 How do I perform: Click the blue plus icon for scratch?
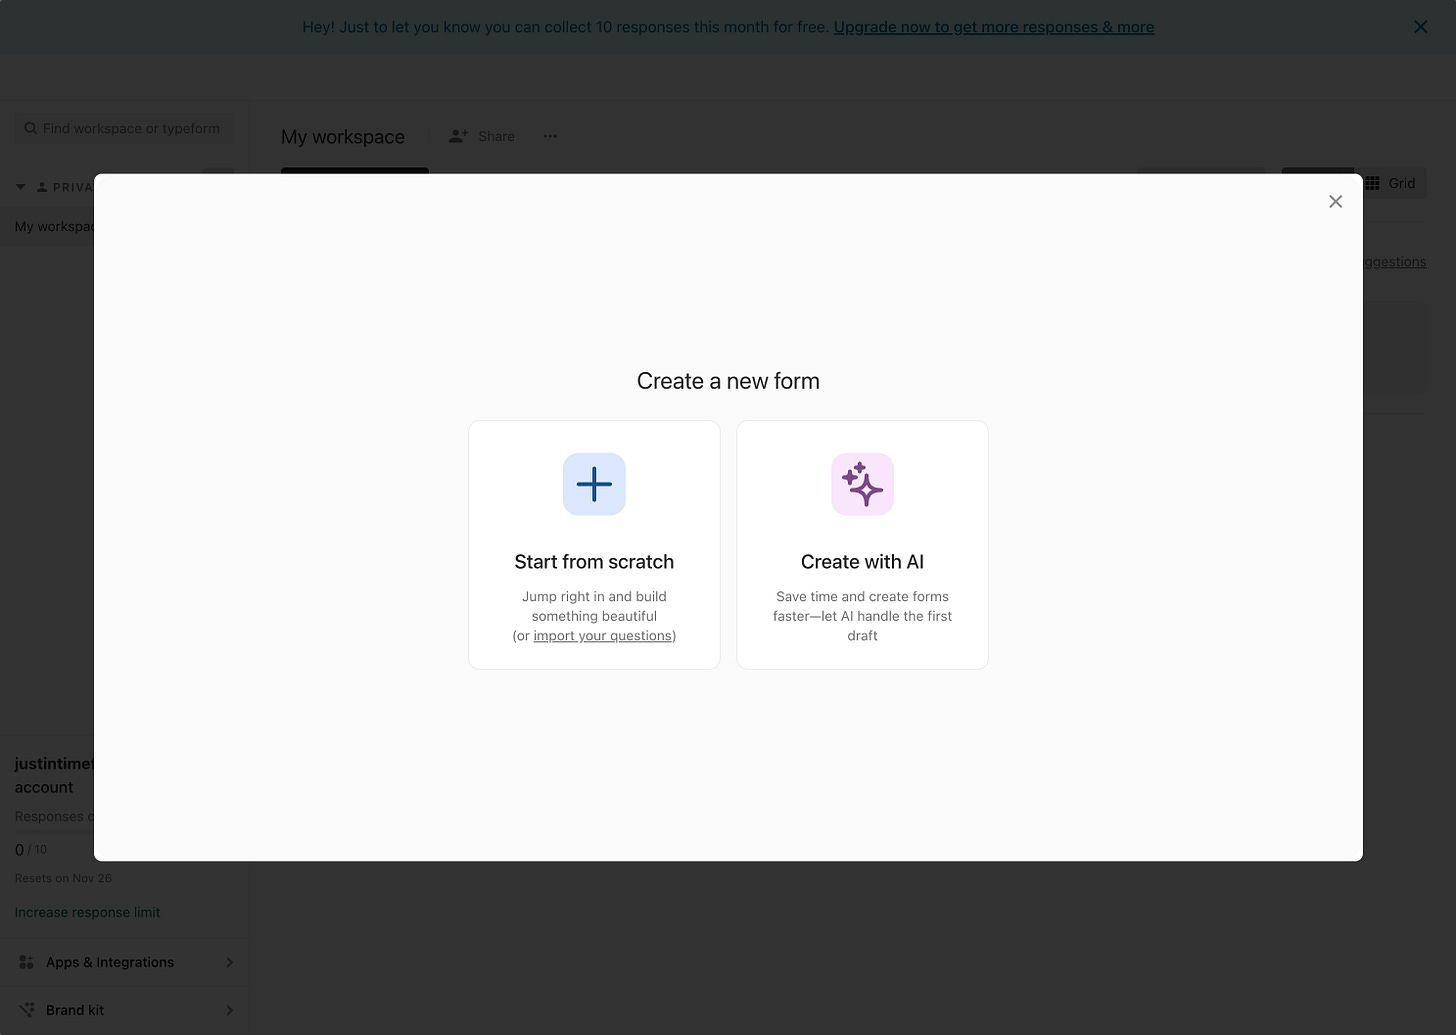tap(594, 484)
